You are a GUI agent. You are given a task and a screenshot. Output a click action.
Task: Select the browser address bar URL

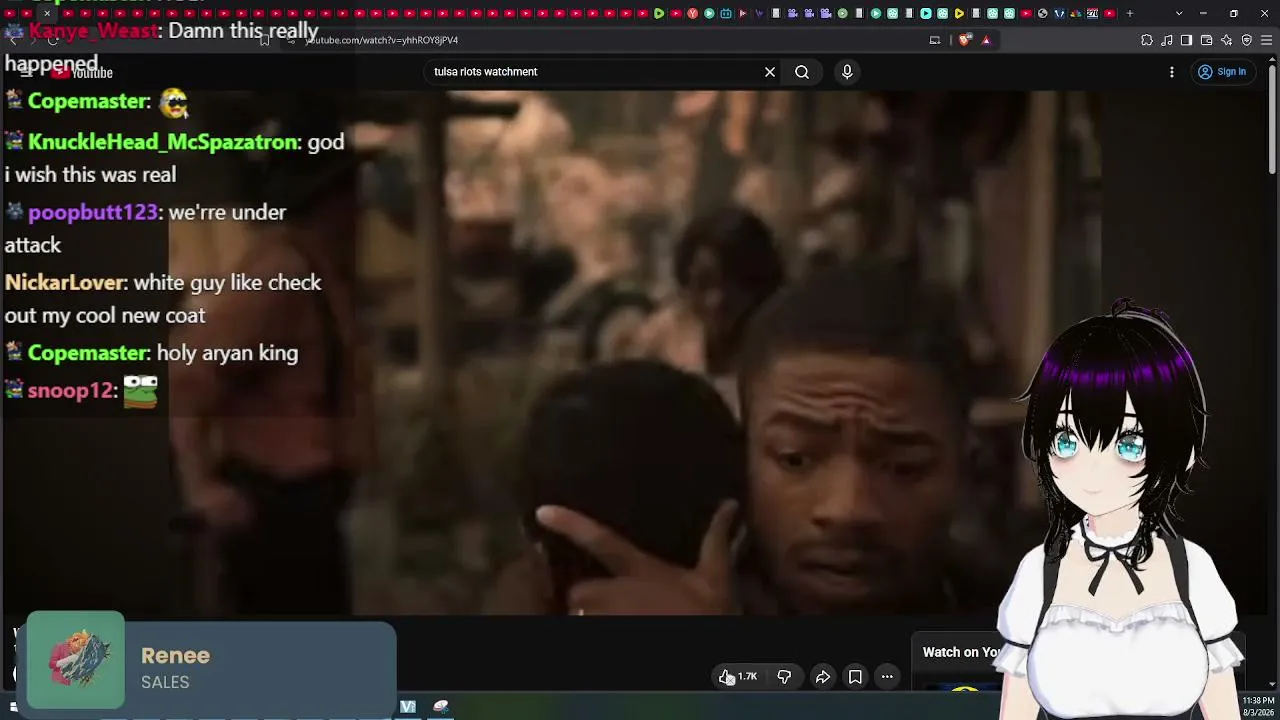pos(382,40)
